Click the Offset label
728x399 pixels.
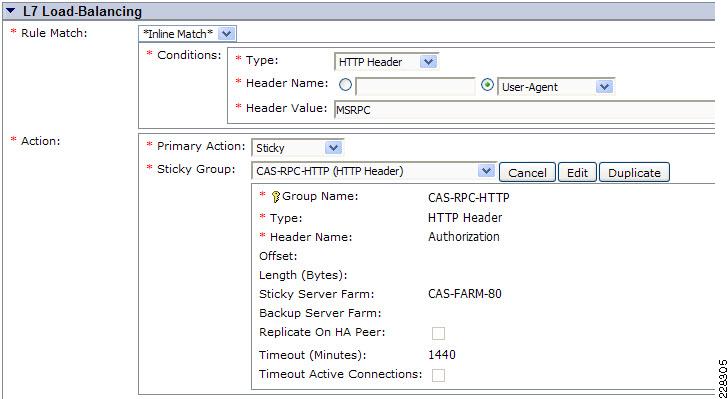[278, 256]
